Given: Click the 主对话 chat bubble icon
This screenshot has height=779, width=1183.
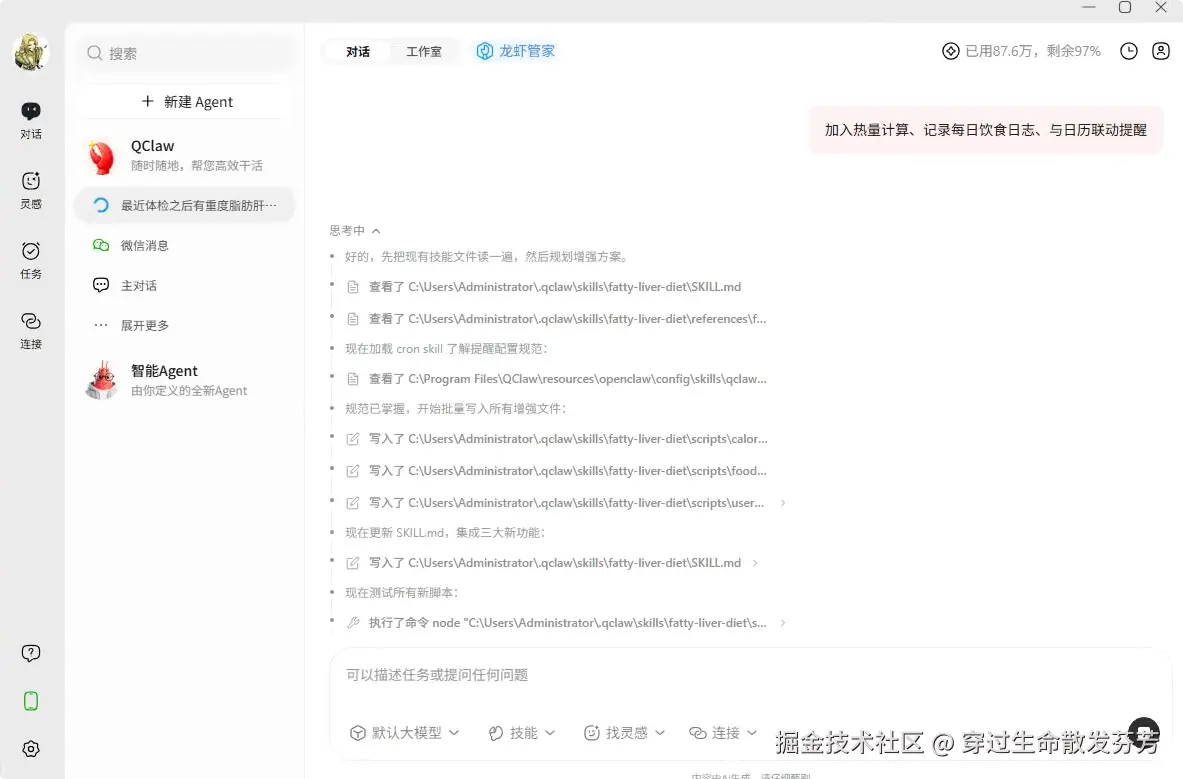Looking at the screenshot, I should tap(100, 285).
